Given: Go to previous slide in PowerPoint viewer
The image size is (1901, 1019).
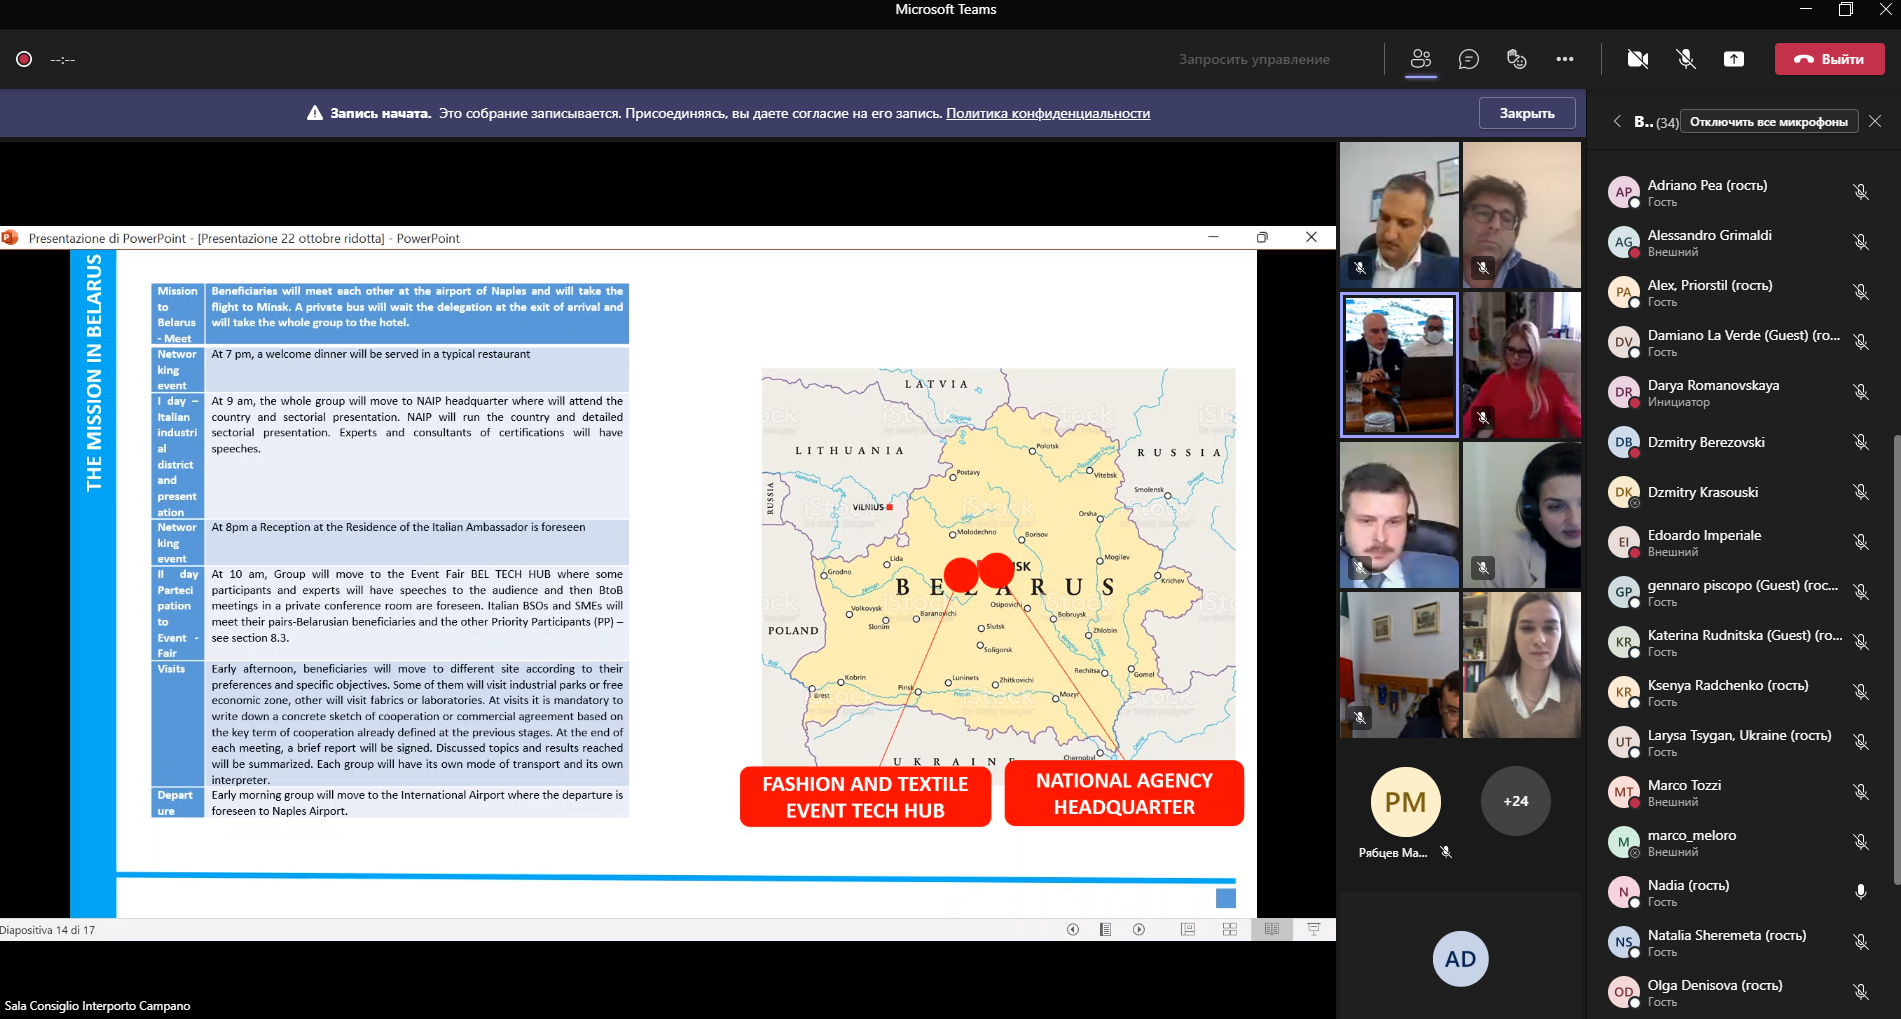Looking at the screenshot, I should pos(1073,929).
